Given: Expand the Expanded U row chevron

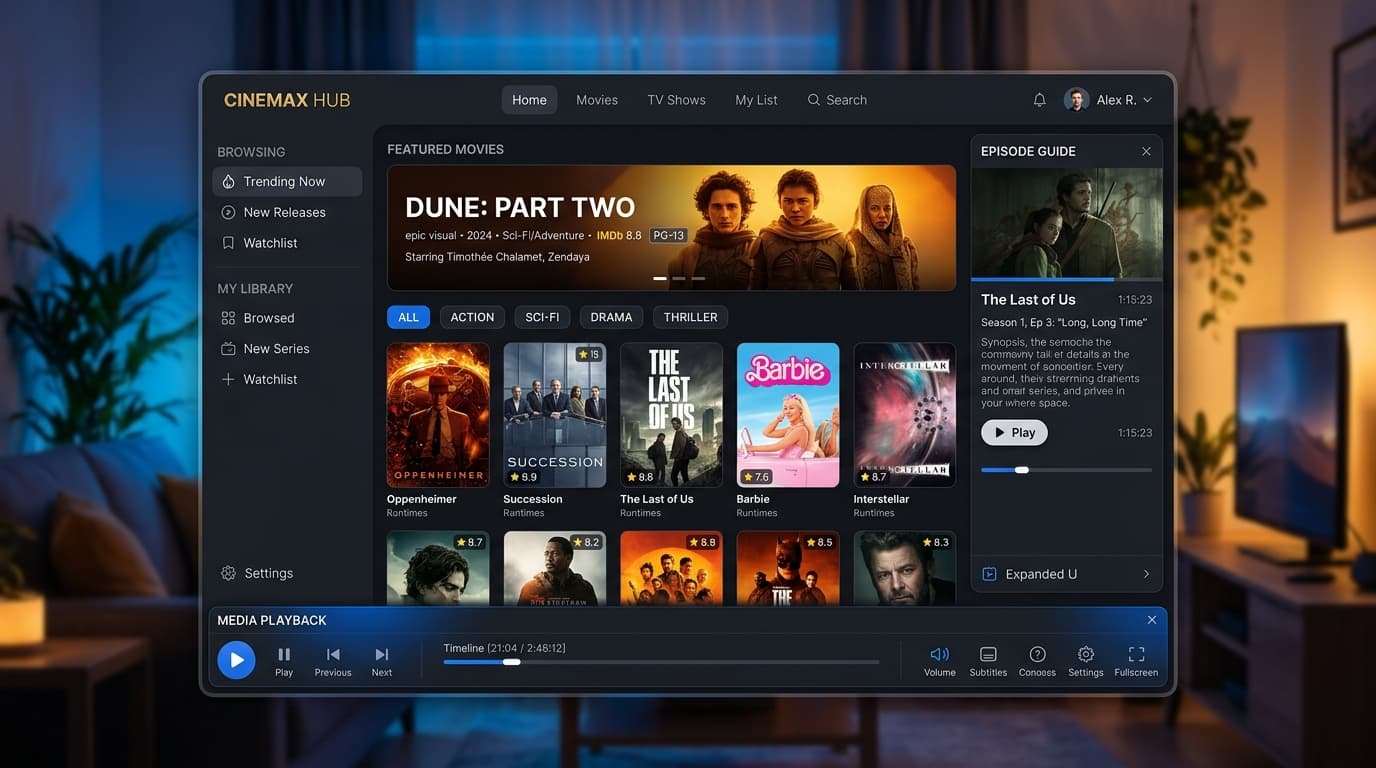Looking at the screenshot, I should click(1146, 574).
